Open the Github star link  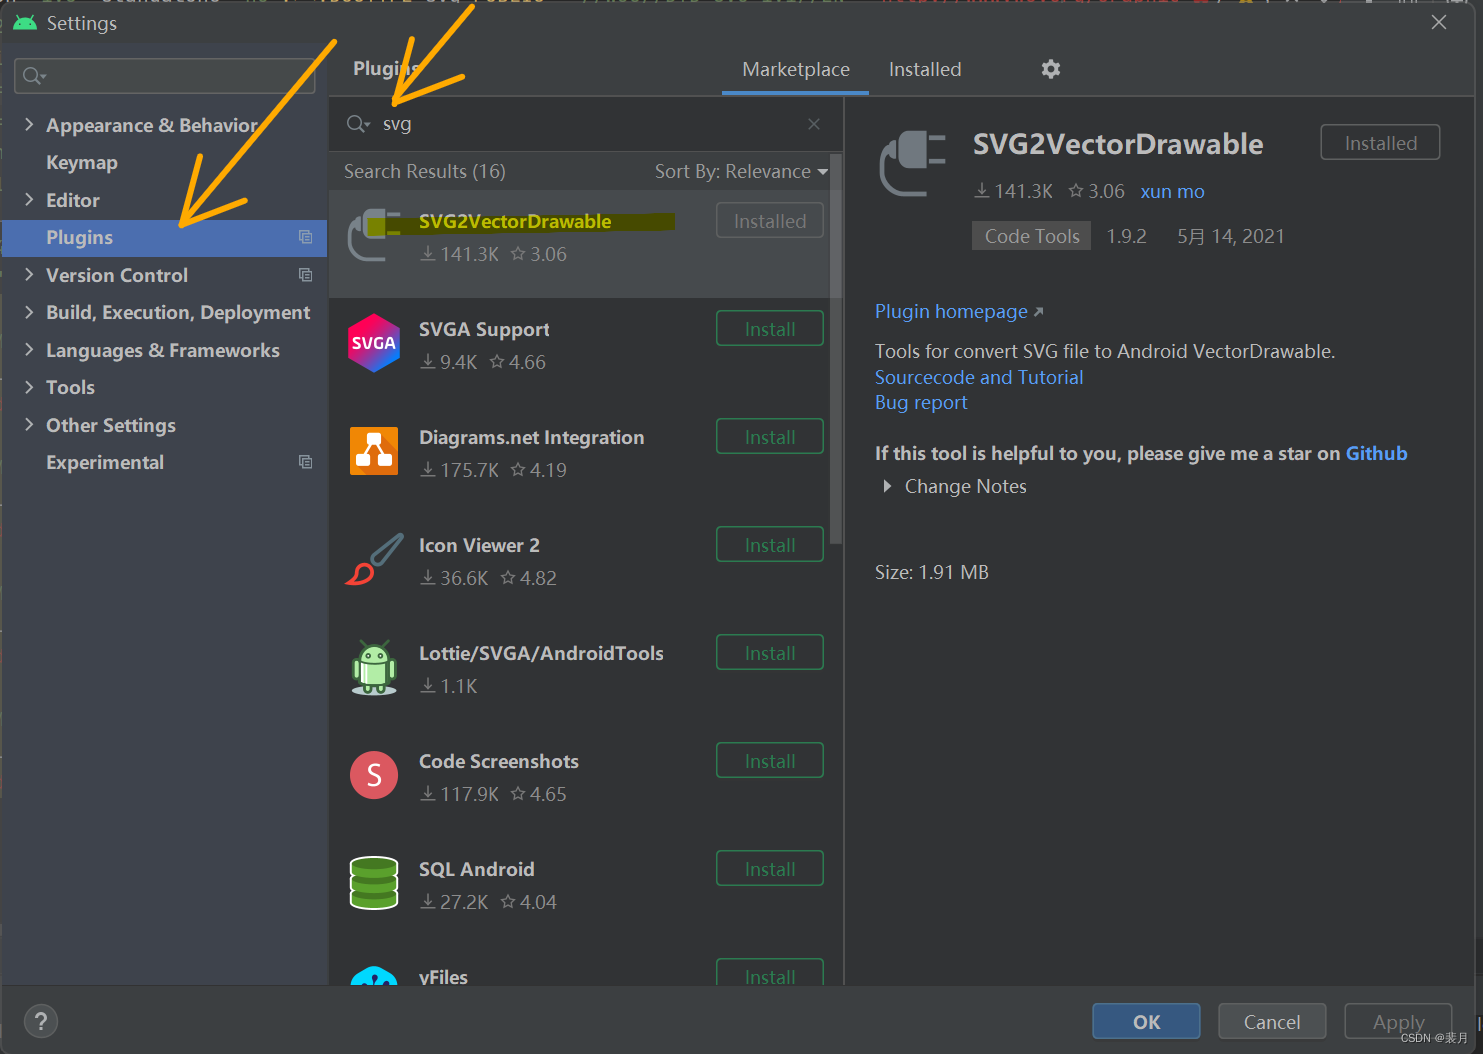click(x=1376, y=453)
